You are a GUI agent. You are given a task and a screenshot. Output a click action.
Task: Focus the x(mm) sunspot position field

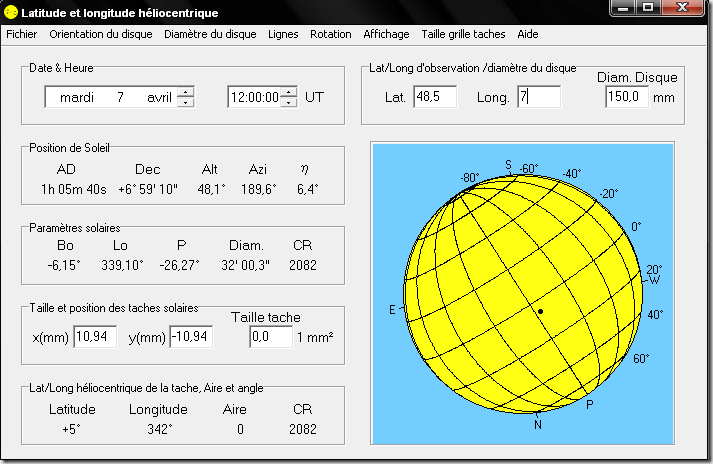(x=95, y=337)
